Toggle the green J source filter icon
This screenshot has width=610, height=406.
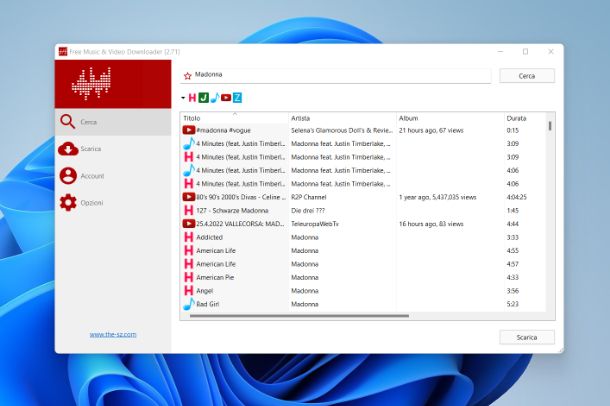point(203,98)
